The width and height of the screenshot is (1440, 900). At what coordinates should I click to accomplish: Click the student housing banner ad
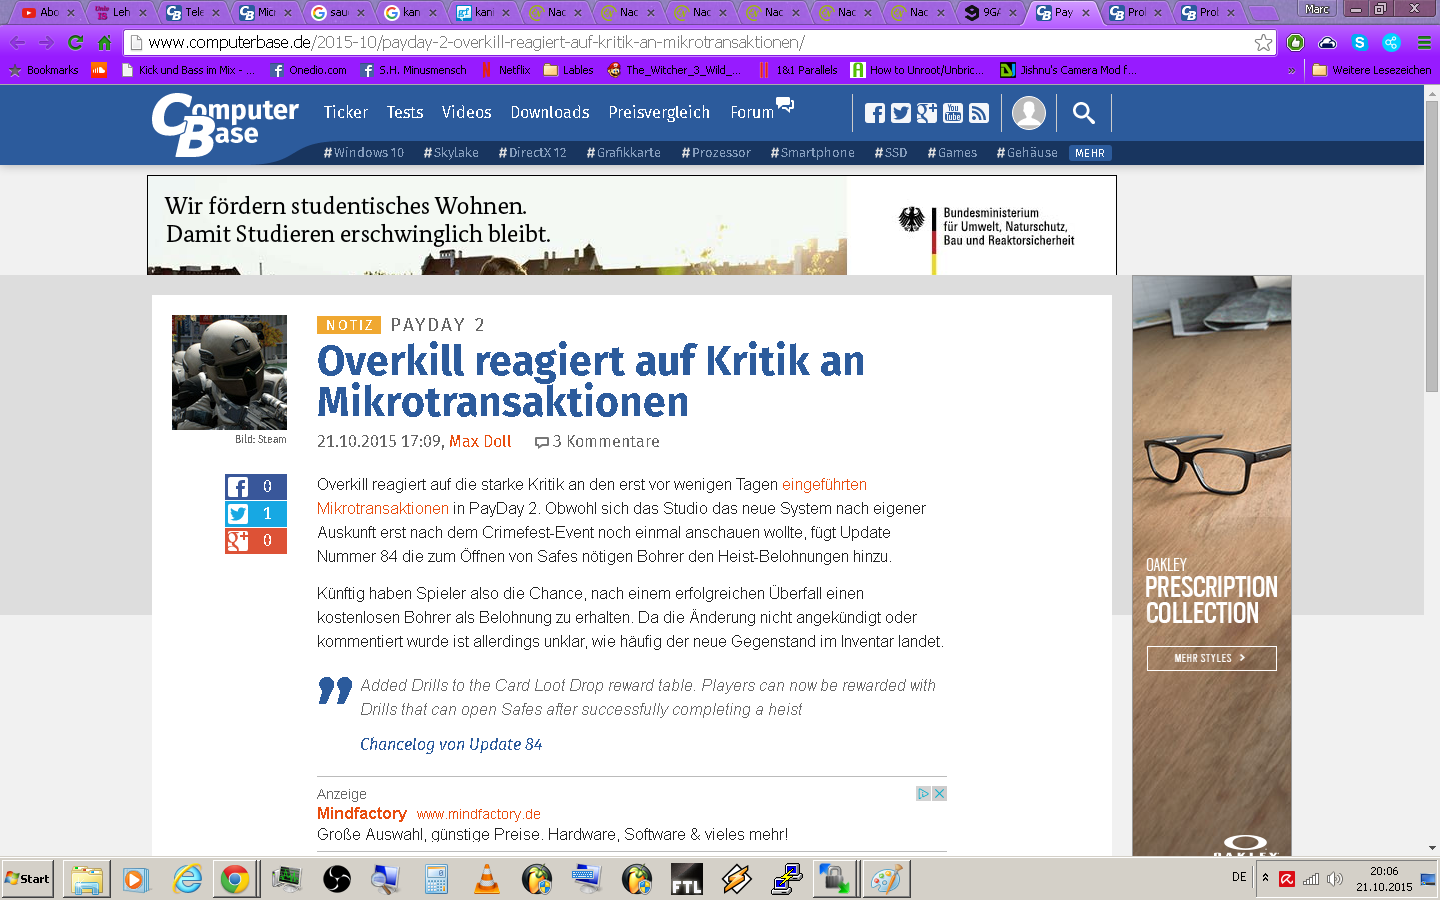632,225
